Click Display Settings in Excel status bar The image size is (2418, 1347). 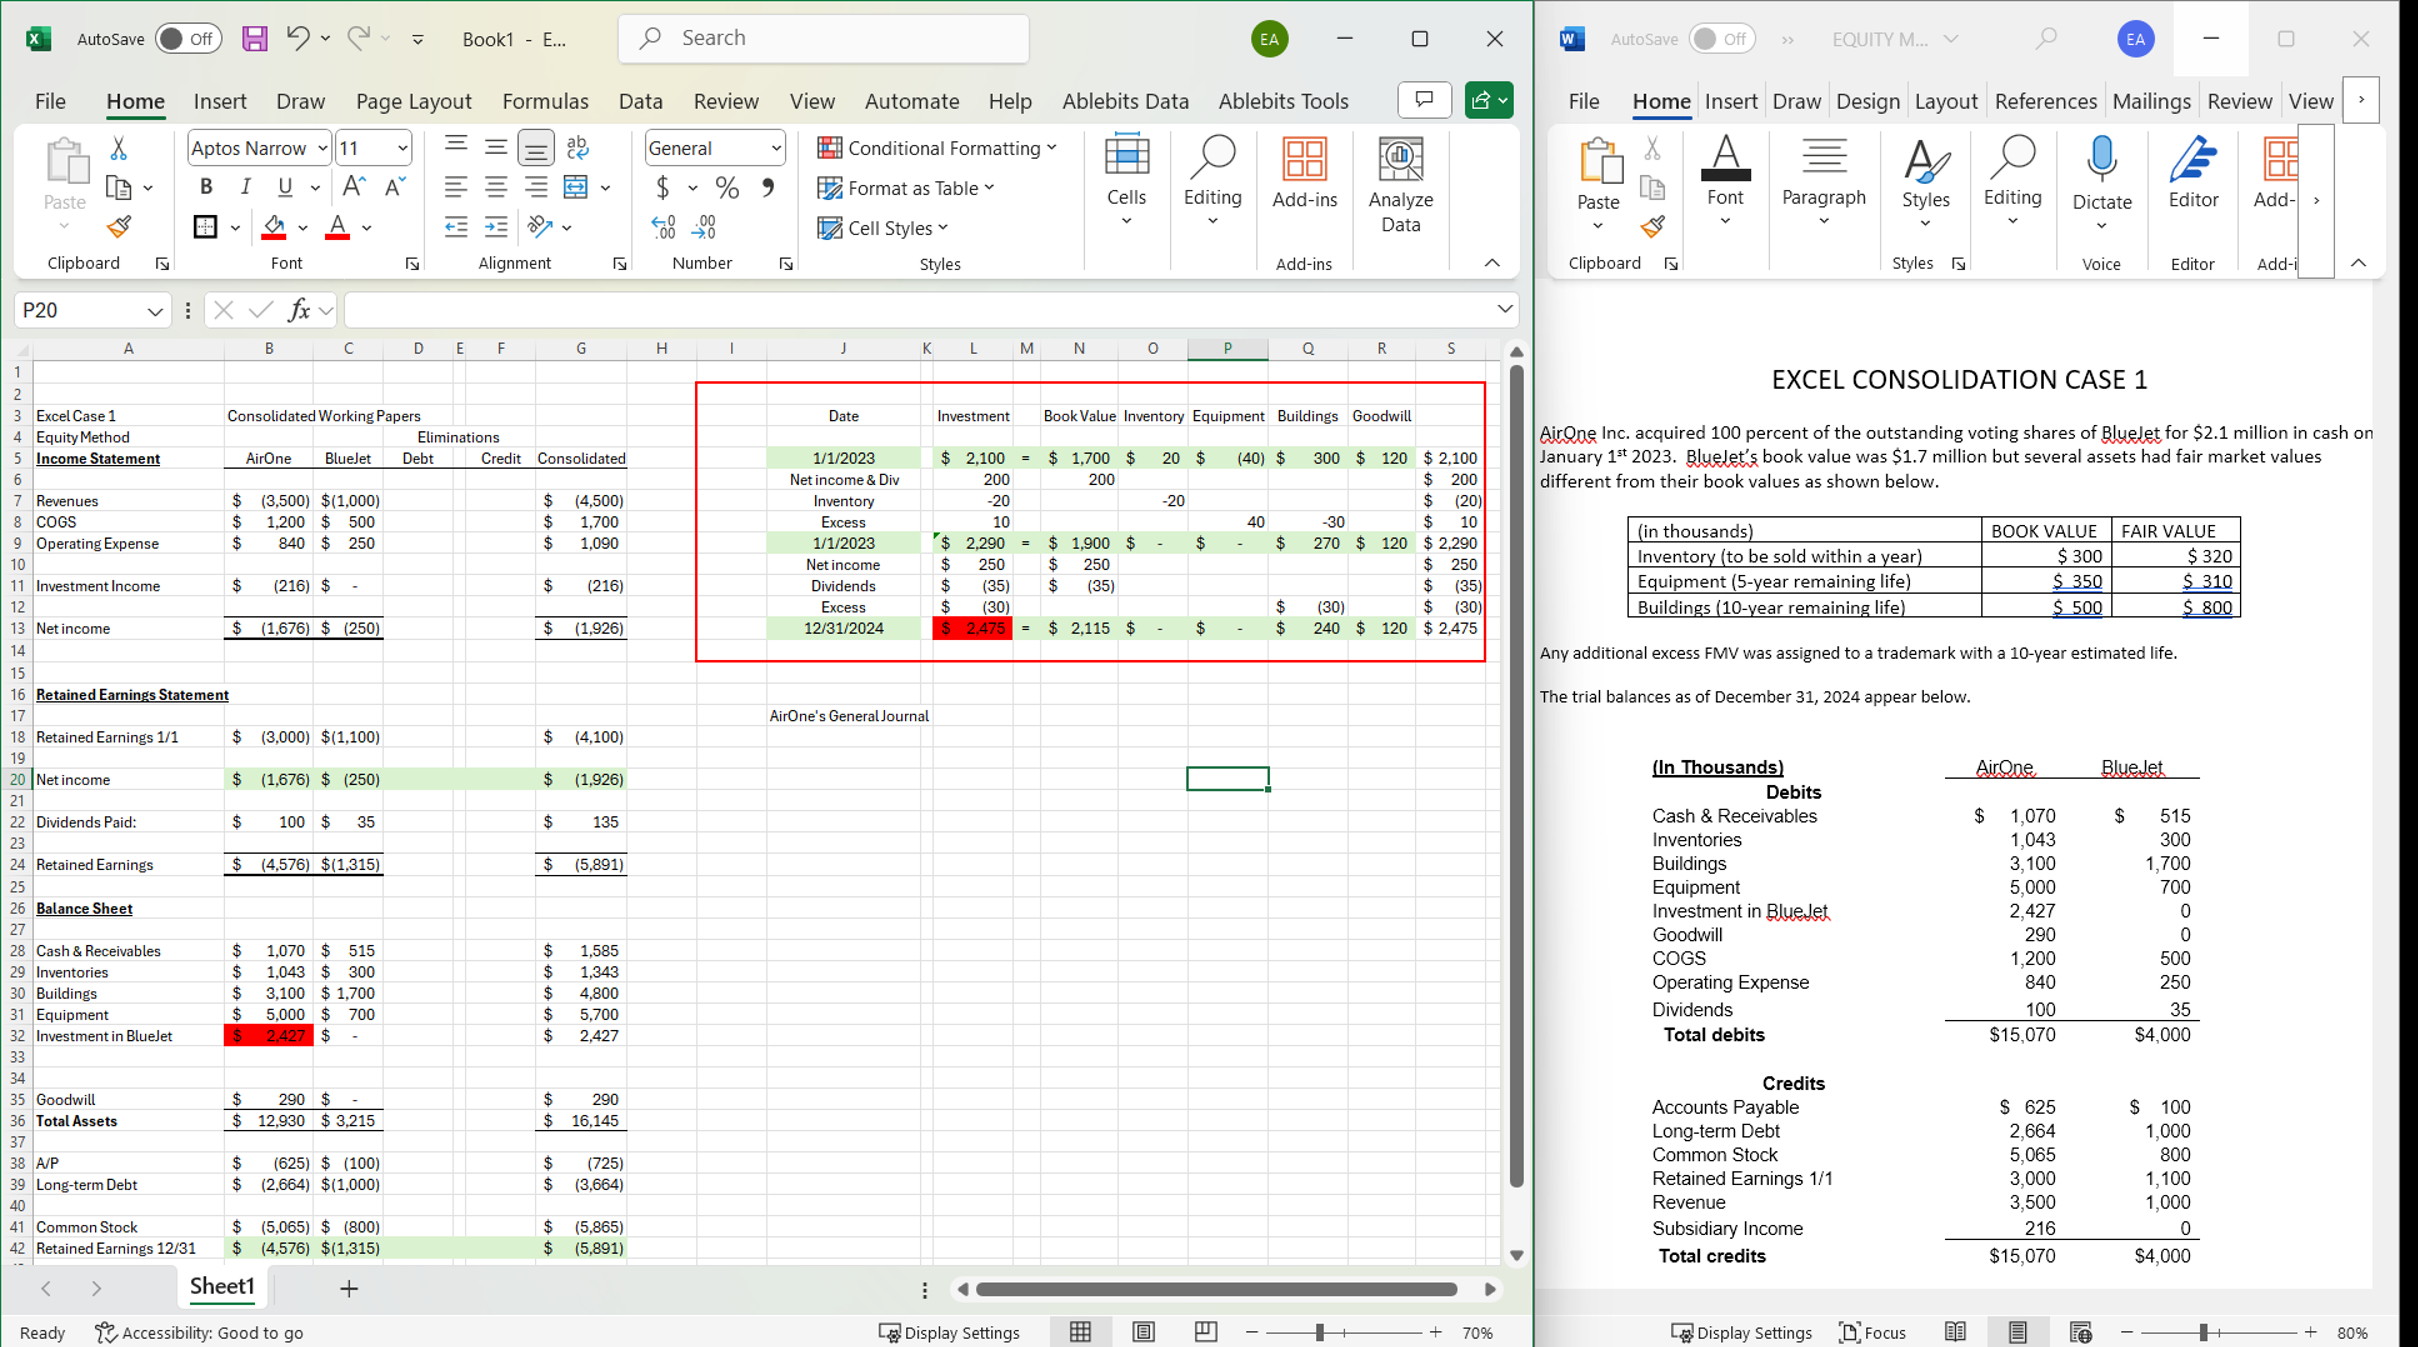coord(949,1332)
